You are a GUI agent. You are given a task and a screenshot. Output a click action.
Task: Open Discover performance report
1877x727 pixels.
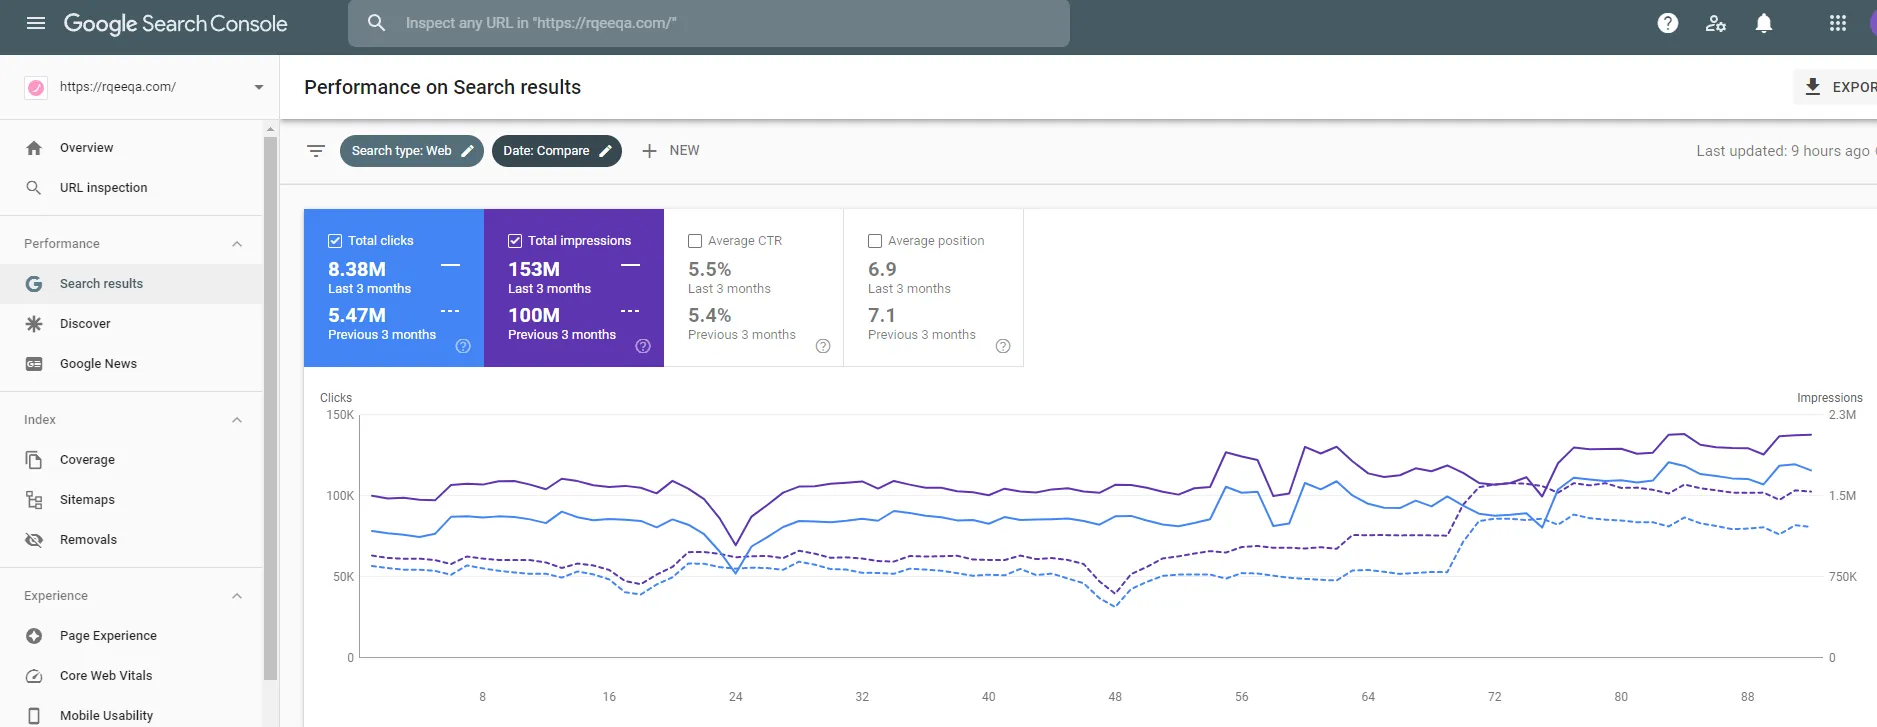131,324
